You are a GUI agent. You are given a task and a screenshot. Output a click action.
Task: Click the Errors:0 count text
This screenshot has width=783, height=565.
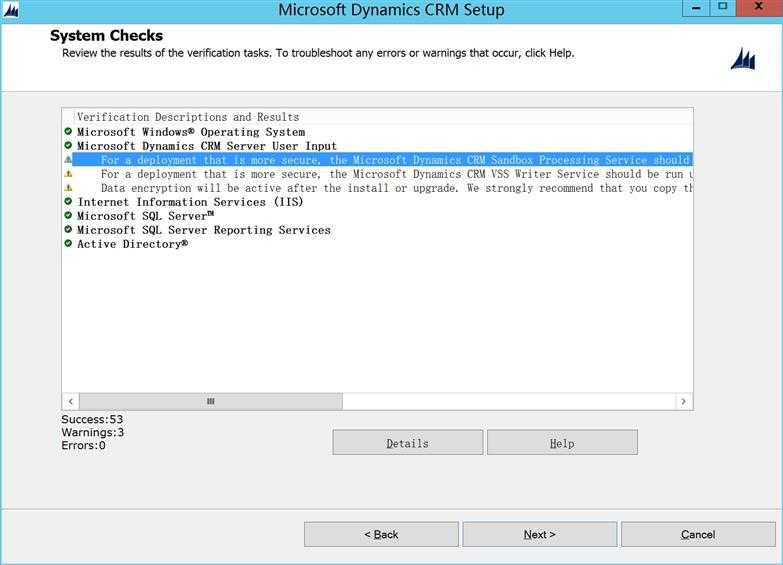click(x=83, y=445)
